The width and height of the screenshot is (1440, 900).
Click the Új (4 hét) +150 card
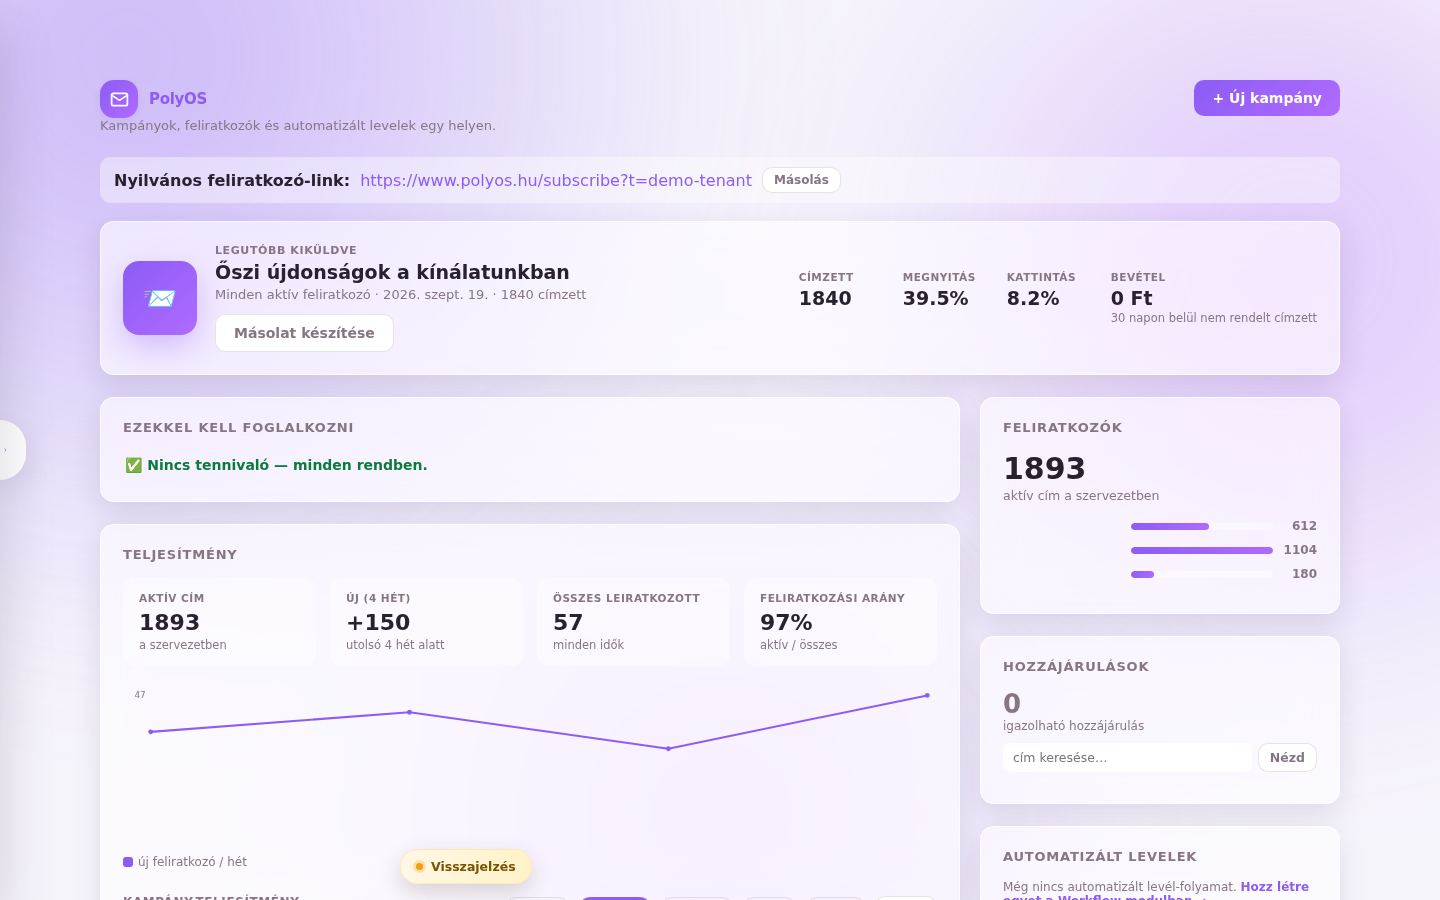coord(427,622)
